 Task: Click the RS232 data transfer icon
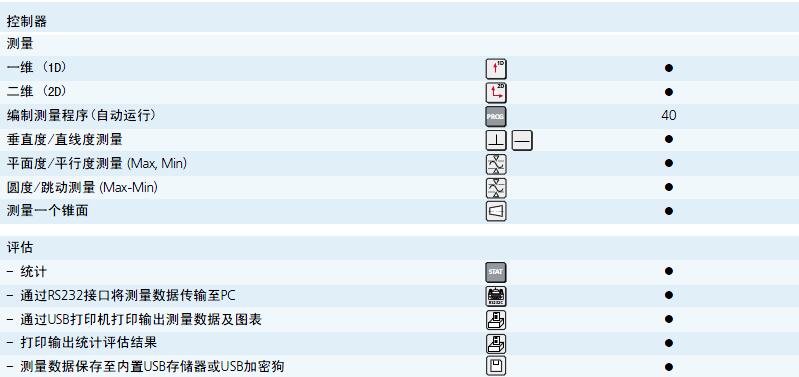496,296
